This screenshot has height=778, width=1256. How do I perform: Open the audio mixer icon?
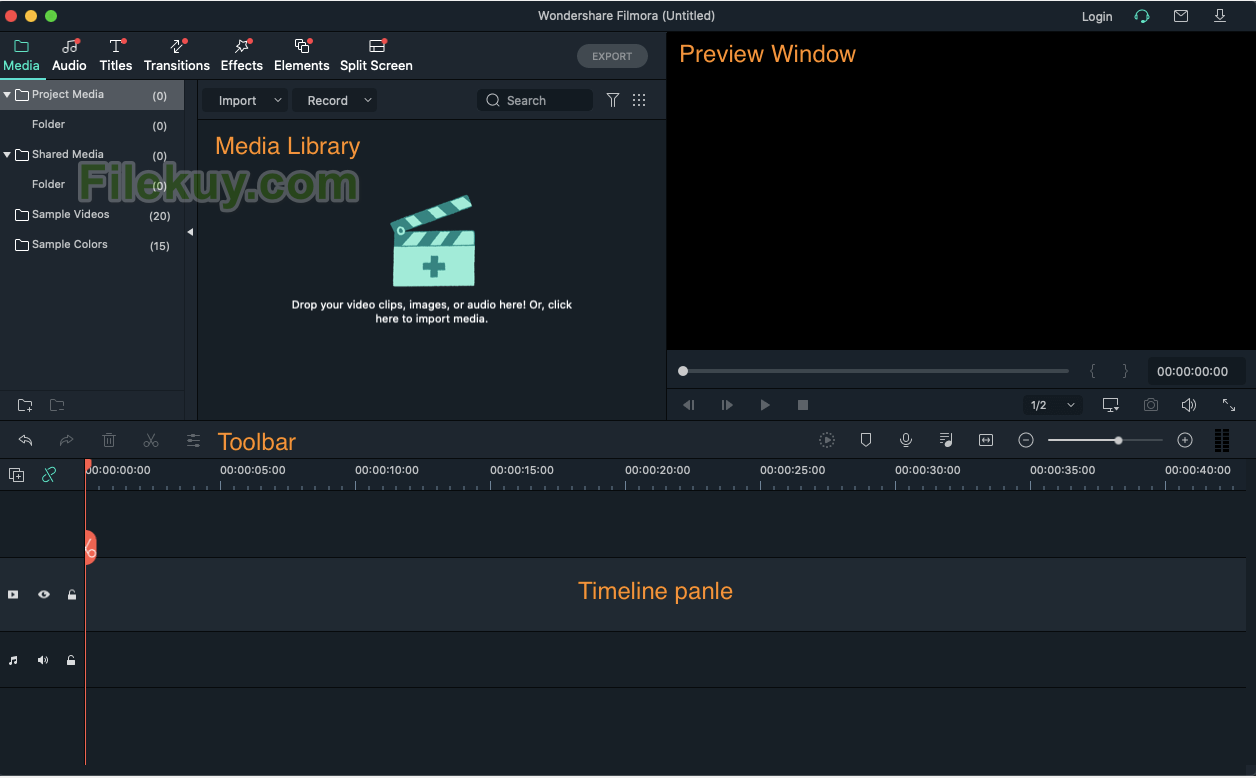pyautogui.click(x=946, y=440)
